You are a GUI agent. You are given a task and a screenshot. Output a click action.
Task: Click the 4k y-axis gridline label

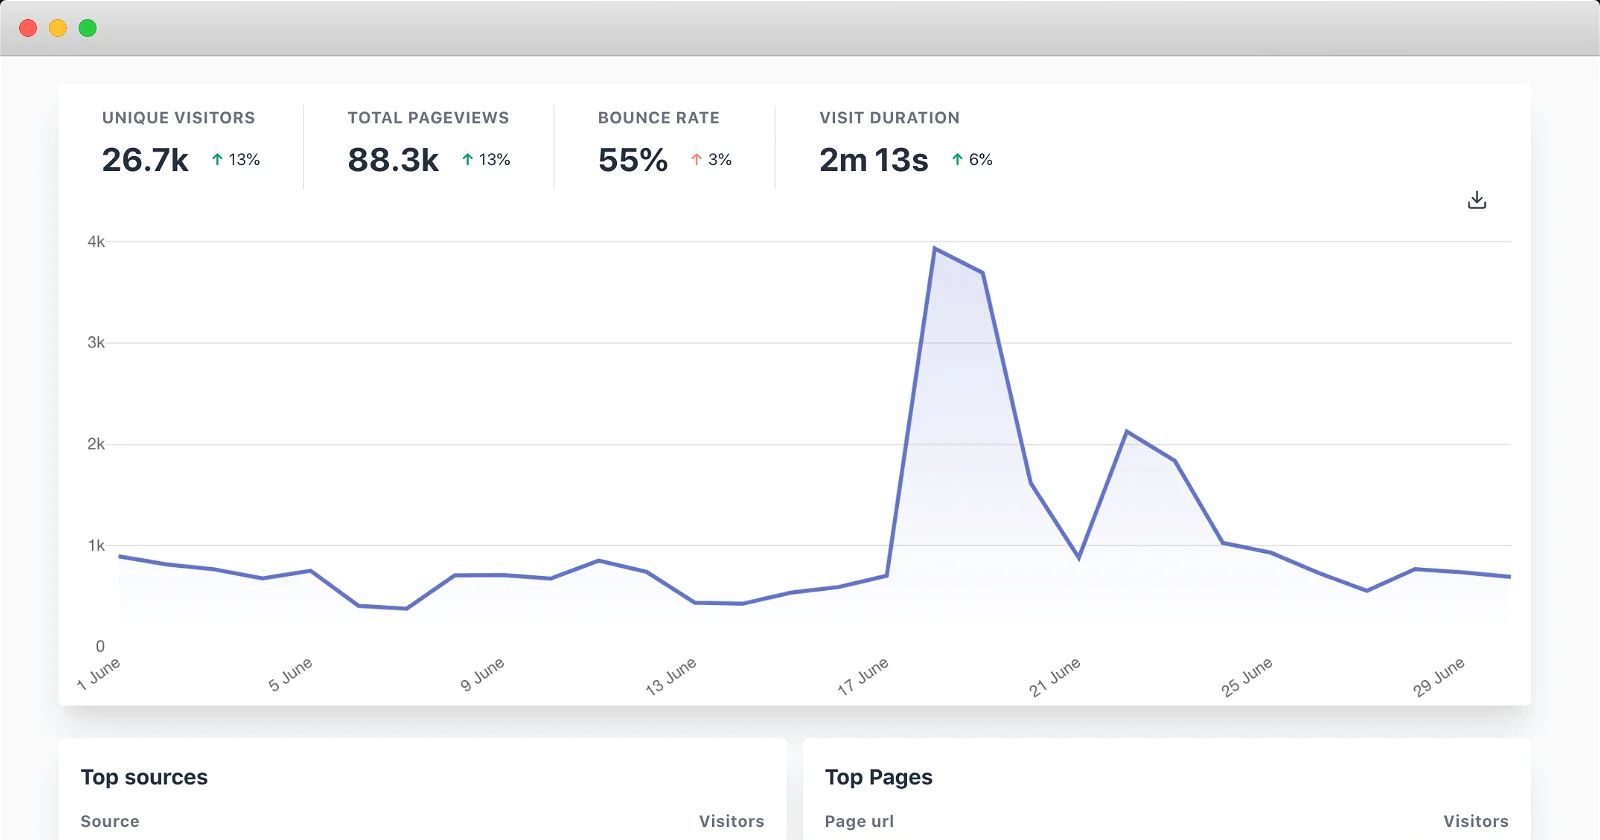pyautogui.click(x=96, y=242)
